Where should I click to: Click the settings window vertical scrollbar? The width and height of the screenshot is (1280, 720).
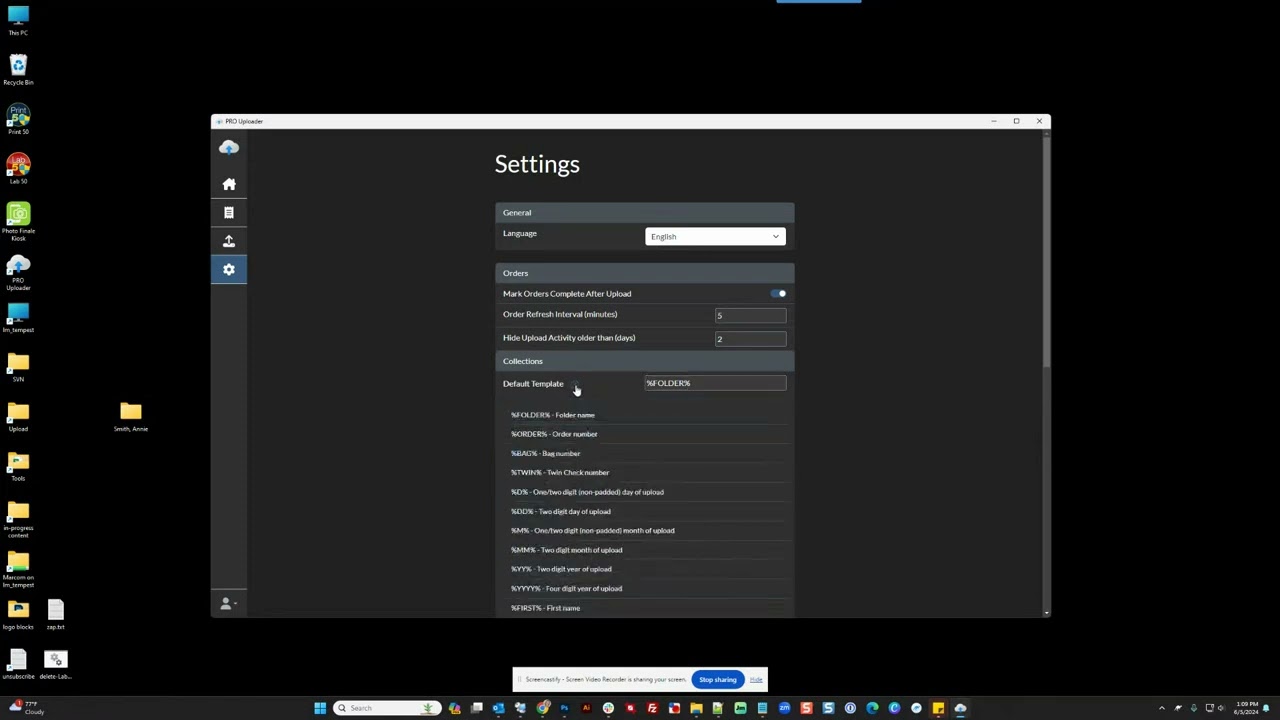click(1046, 250)
